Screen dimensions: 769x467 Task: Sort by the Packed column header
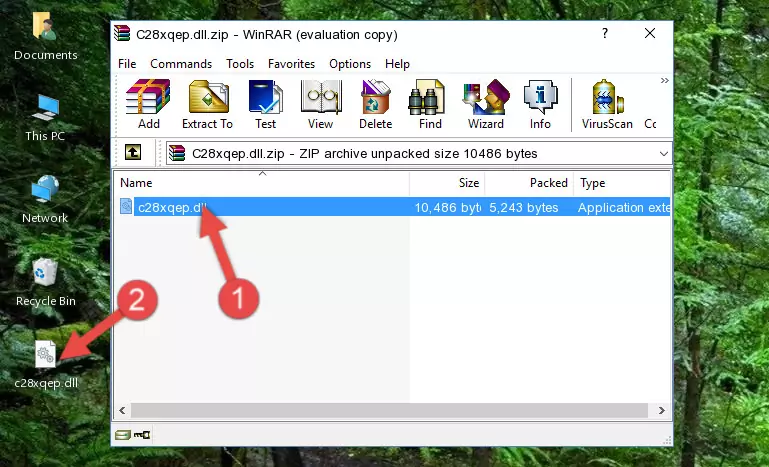(x=529, y=182)
